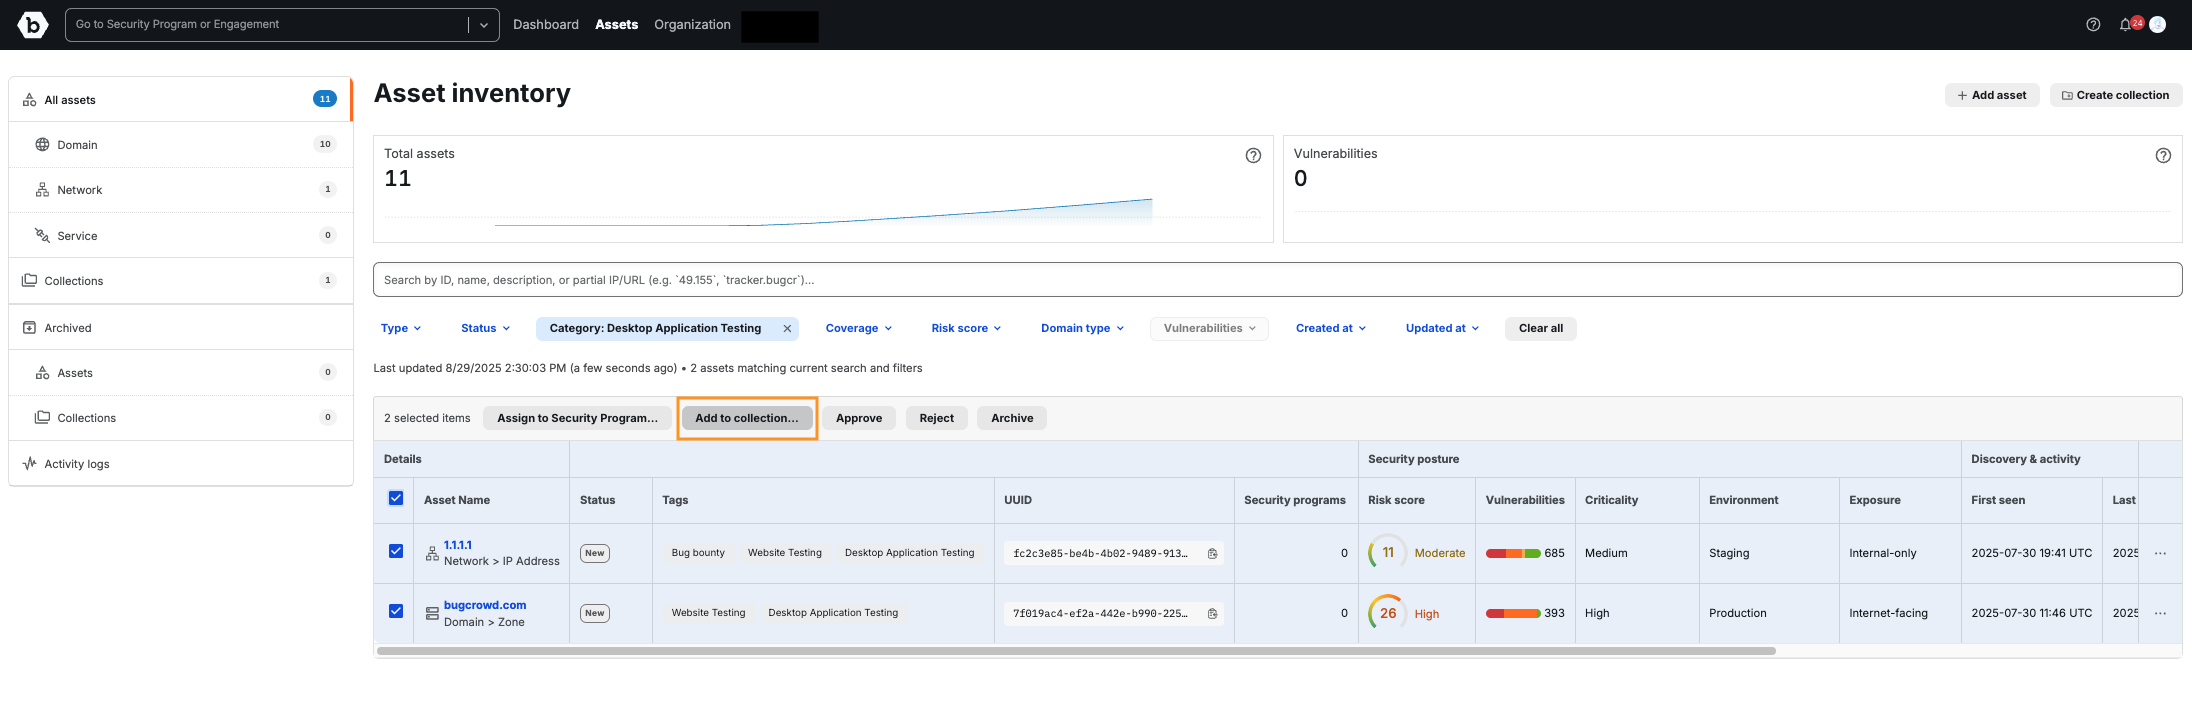Open the help question mark icon in top bar
Screen dimensions: 2192x727
click(x=2093, y=25)
